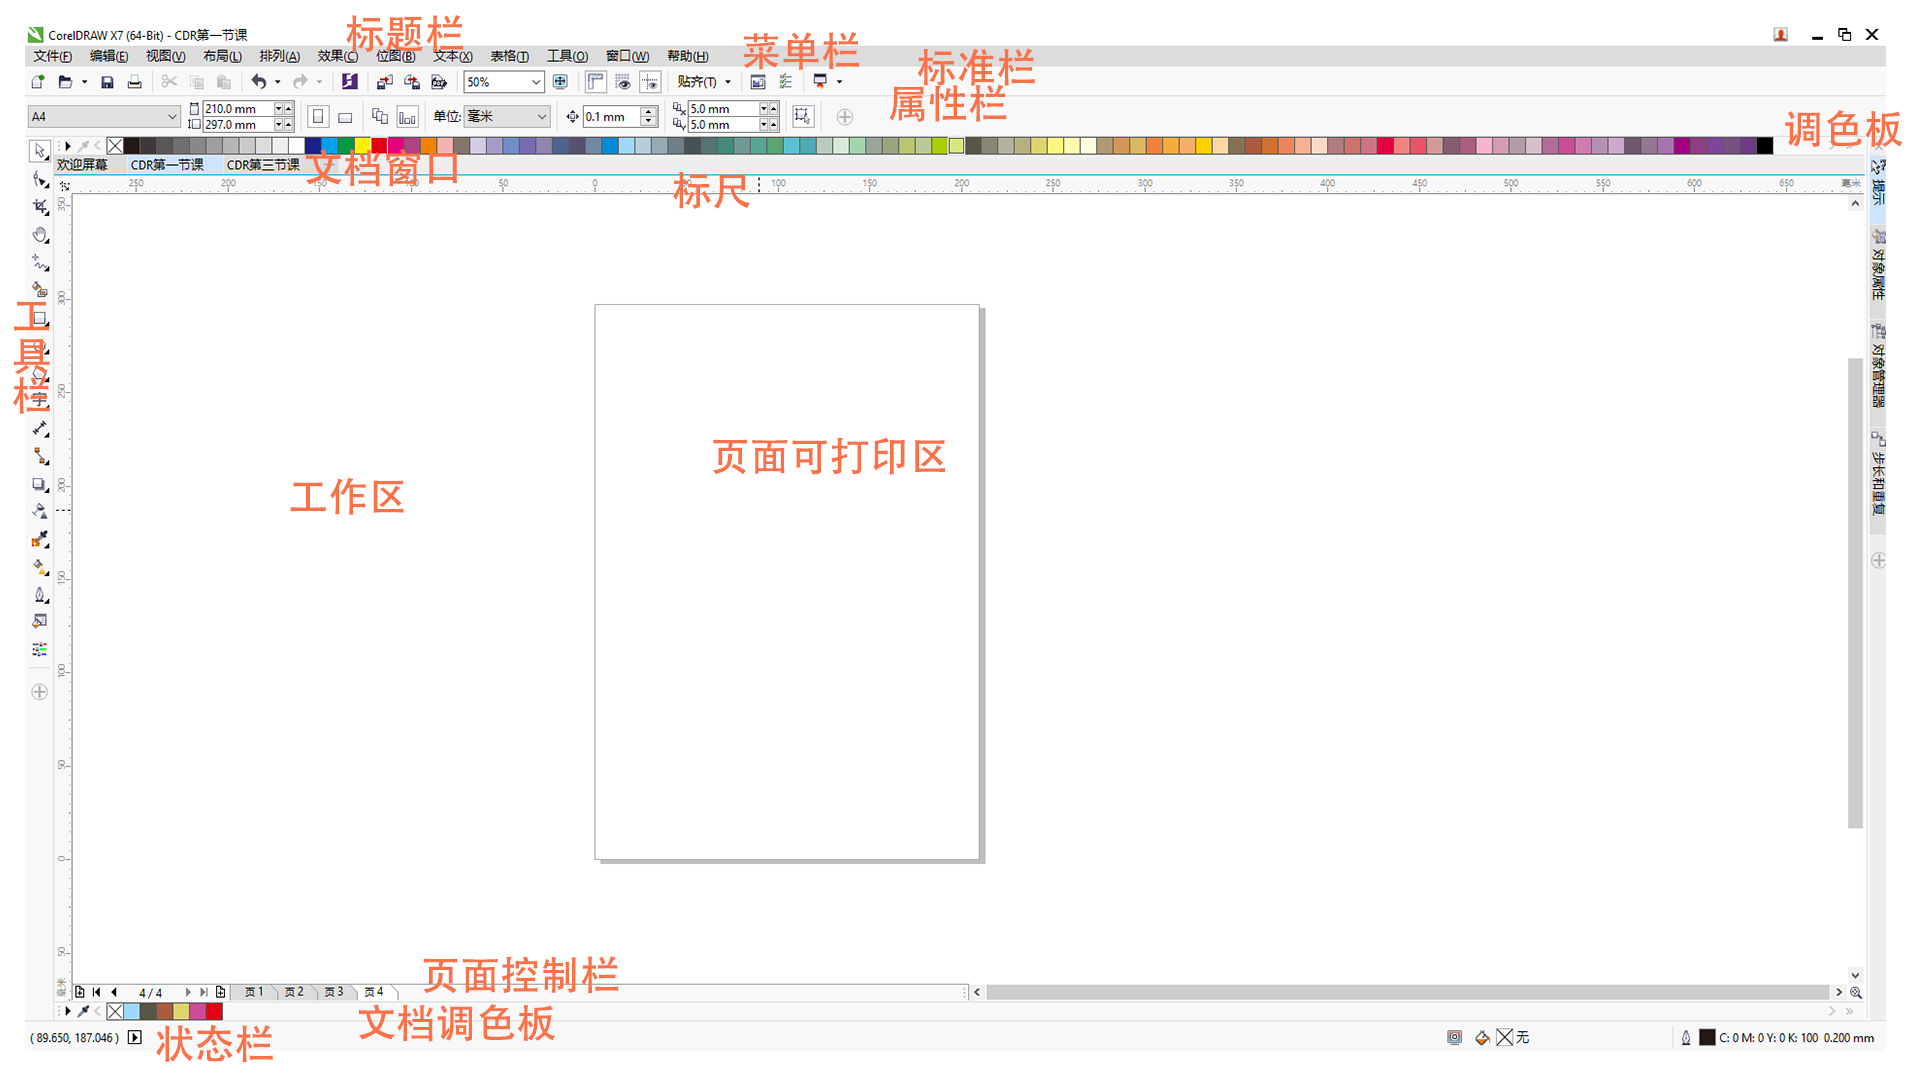This screenshot has height=1080, width=1920.
Task: Click the 贴齐(T) snap button
Action: (697, 82)
